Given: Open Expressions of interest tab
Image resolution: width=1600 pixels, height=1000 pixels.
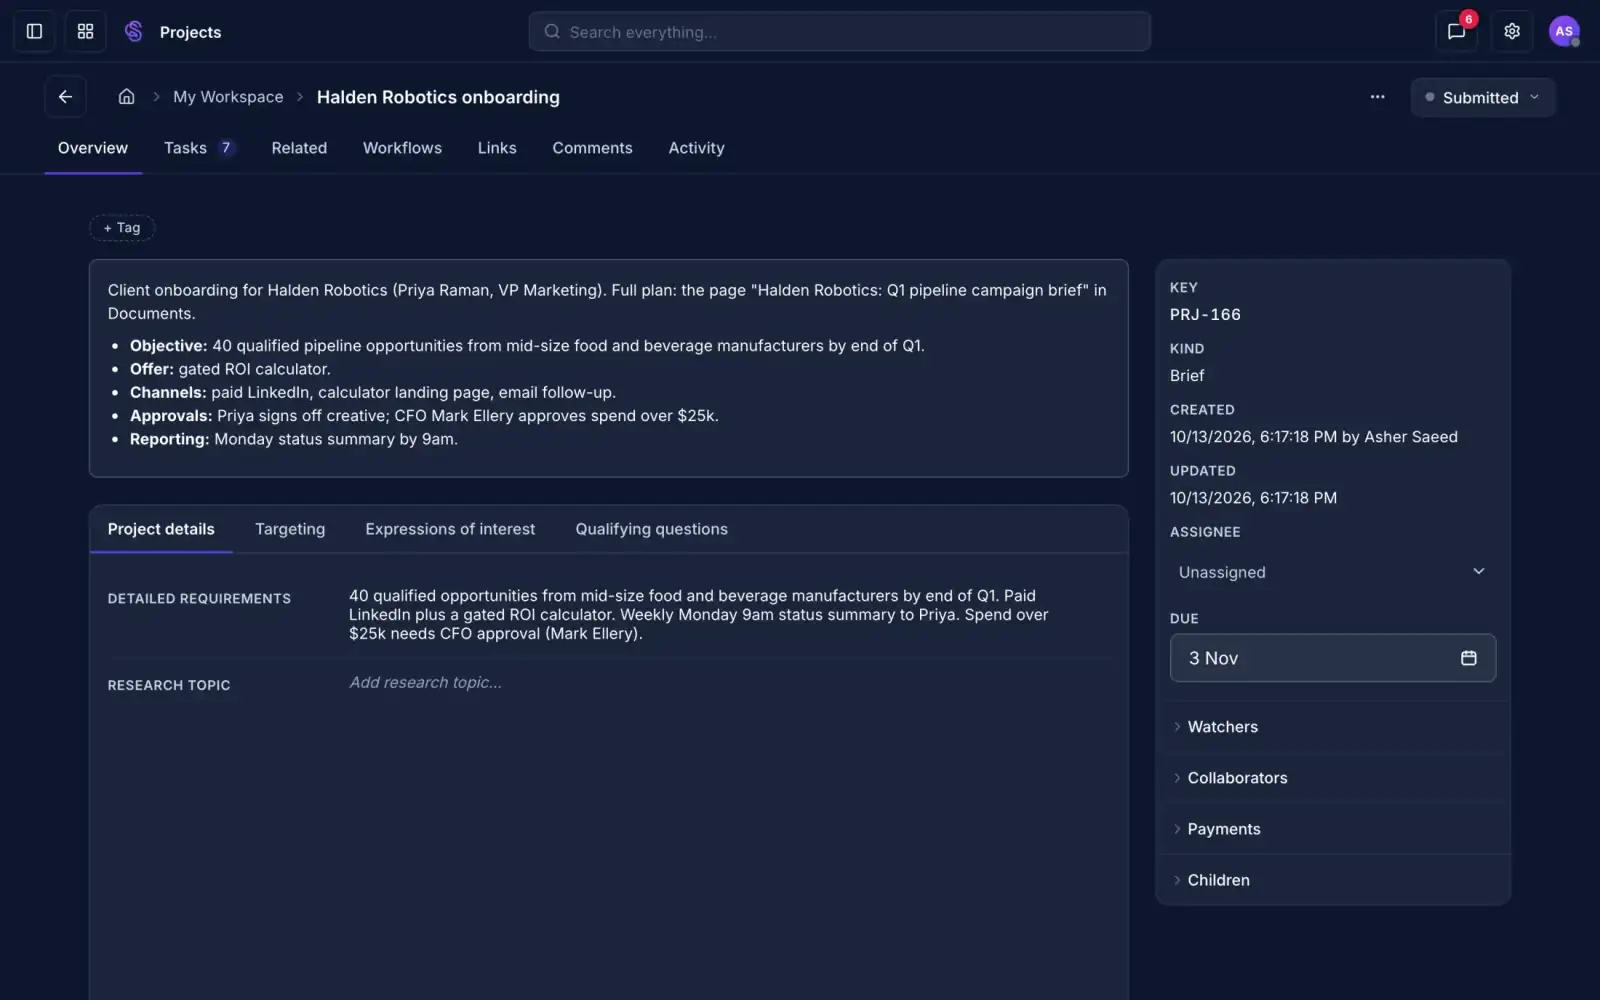Looking at the screenshot, I should tap(450, 529).
